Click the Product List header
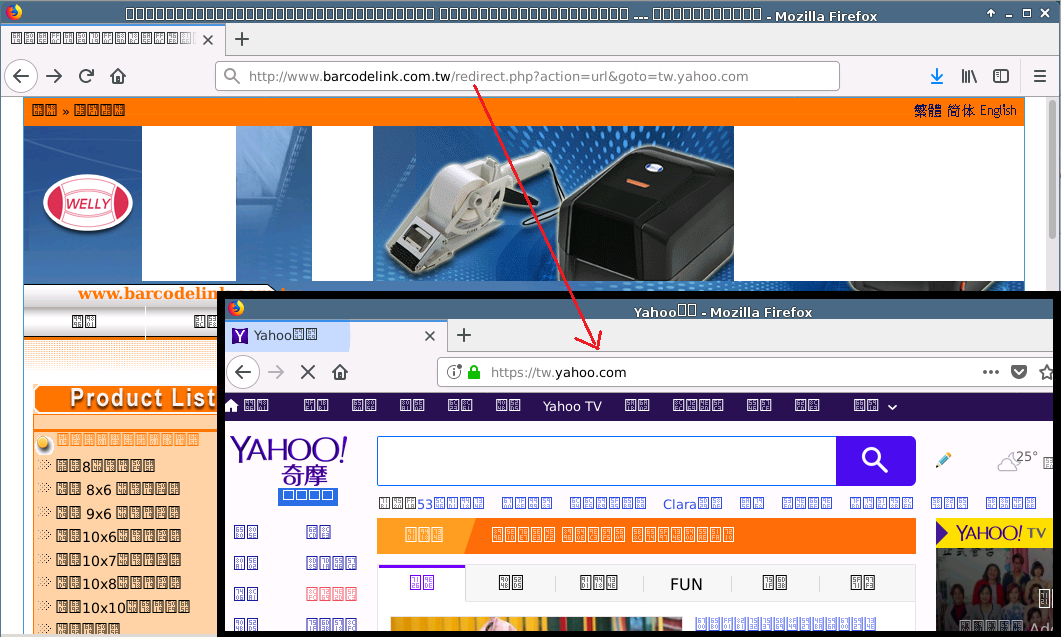This screenshot has height=637, width=1061. click(x=126, y=398)
